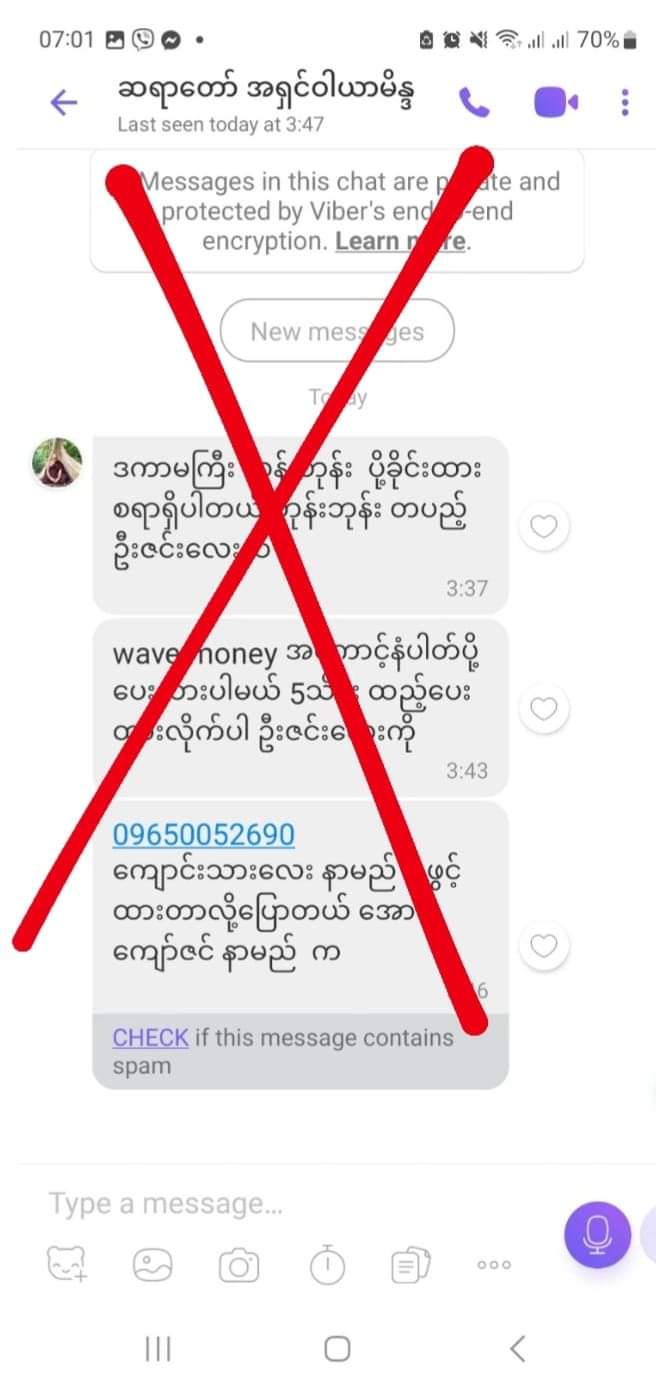Open the Learn more encryption link
Image resolution: width=656 pixels, height=1395 pixels.
tap(399, 241)
